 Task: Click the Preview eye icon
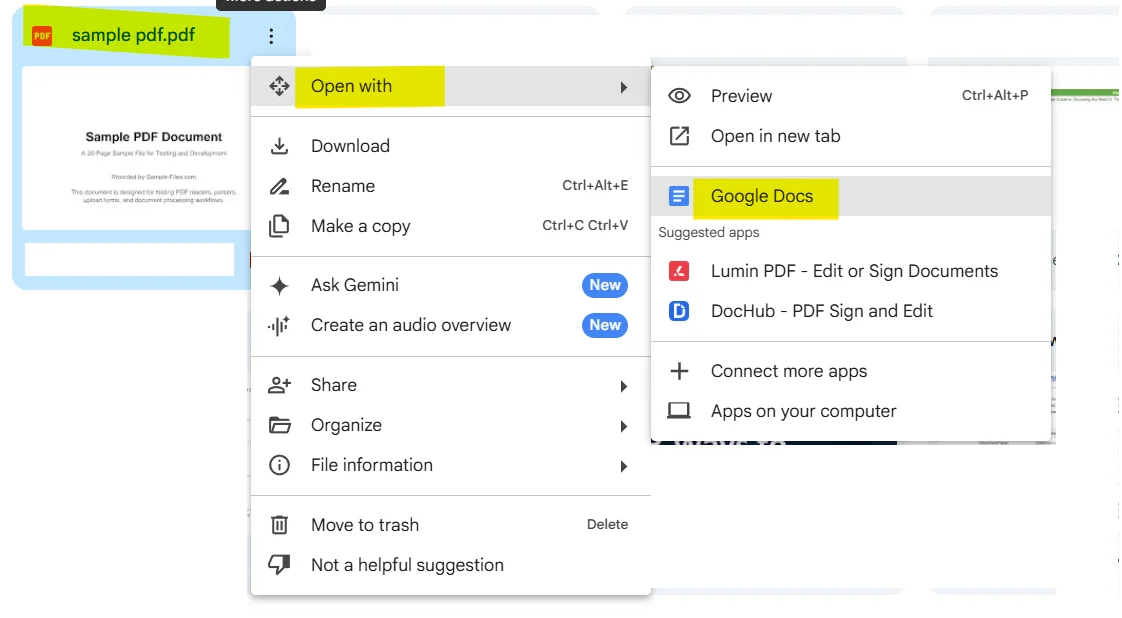click(679, 96)
